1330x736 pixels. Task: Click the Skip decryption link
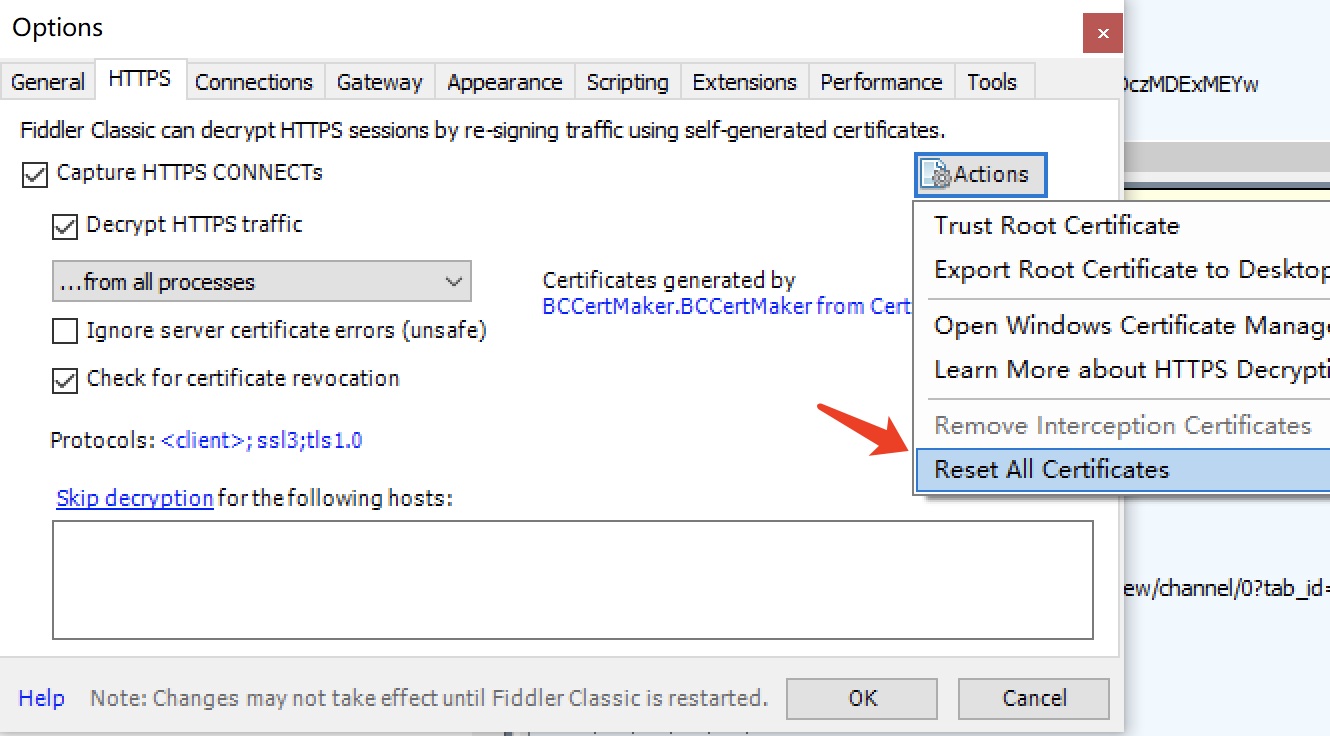[134, 498]
